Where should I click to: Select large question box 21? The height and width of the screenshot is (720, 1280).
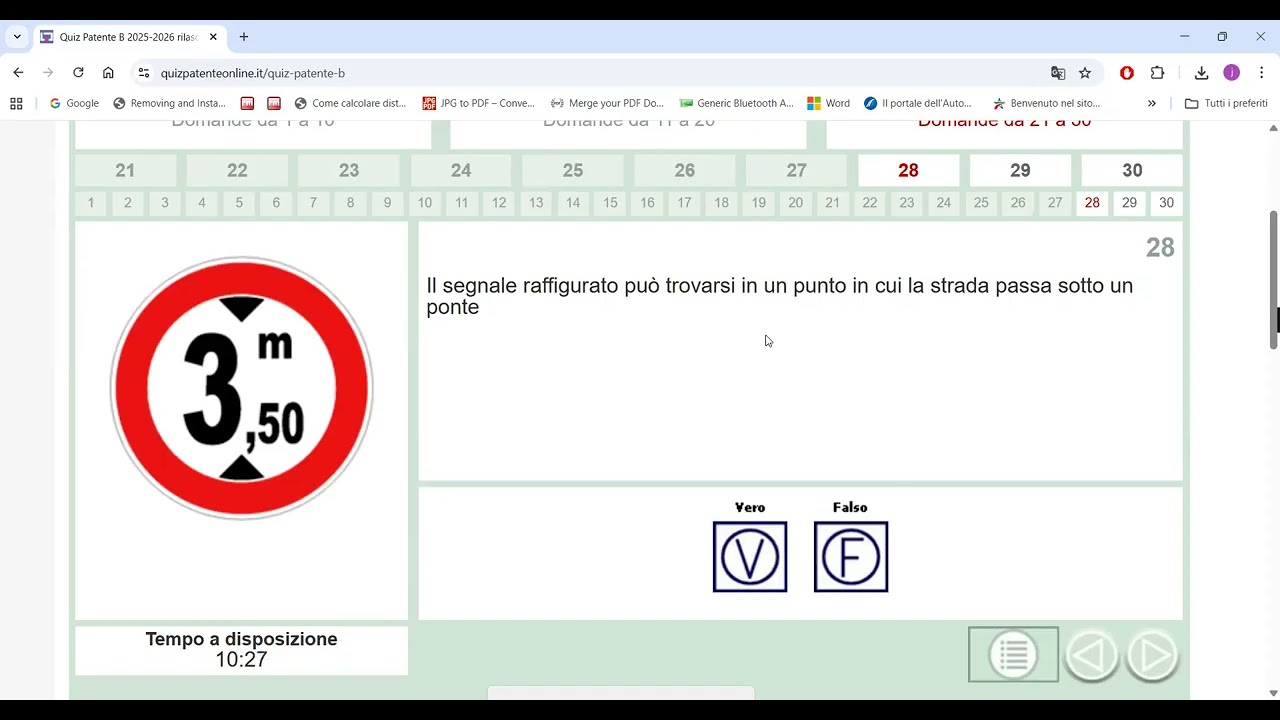[x=125, y=170]
